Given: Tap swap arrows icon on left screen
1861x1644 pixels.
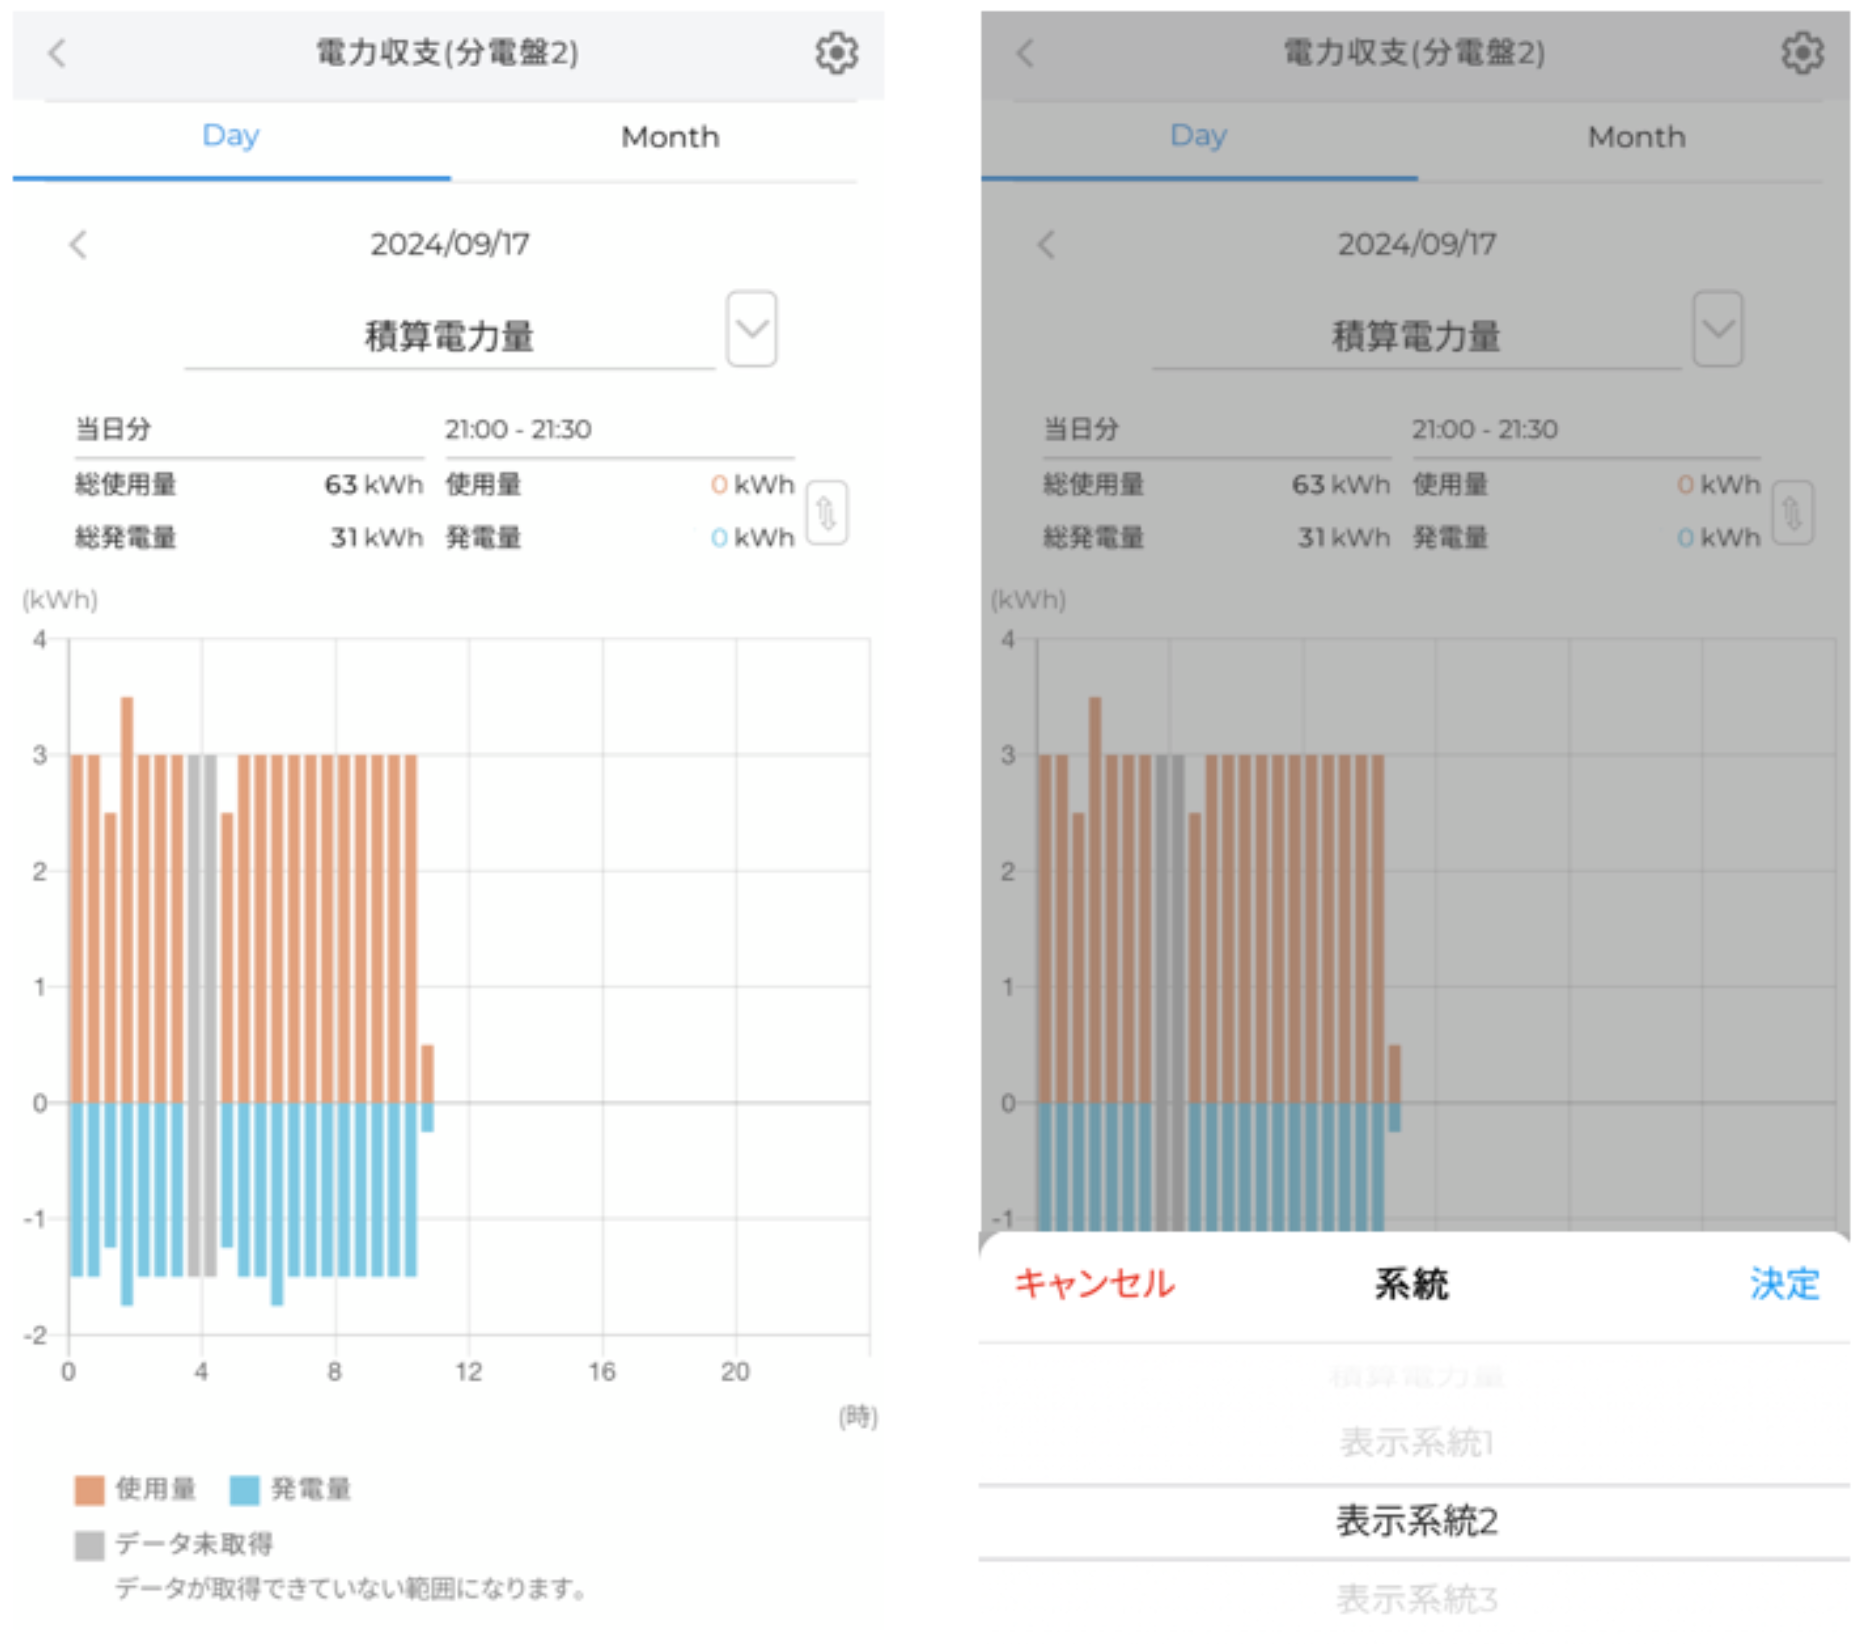Looking at the screenshot, I should [826, 513].
